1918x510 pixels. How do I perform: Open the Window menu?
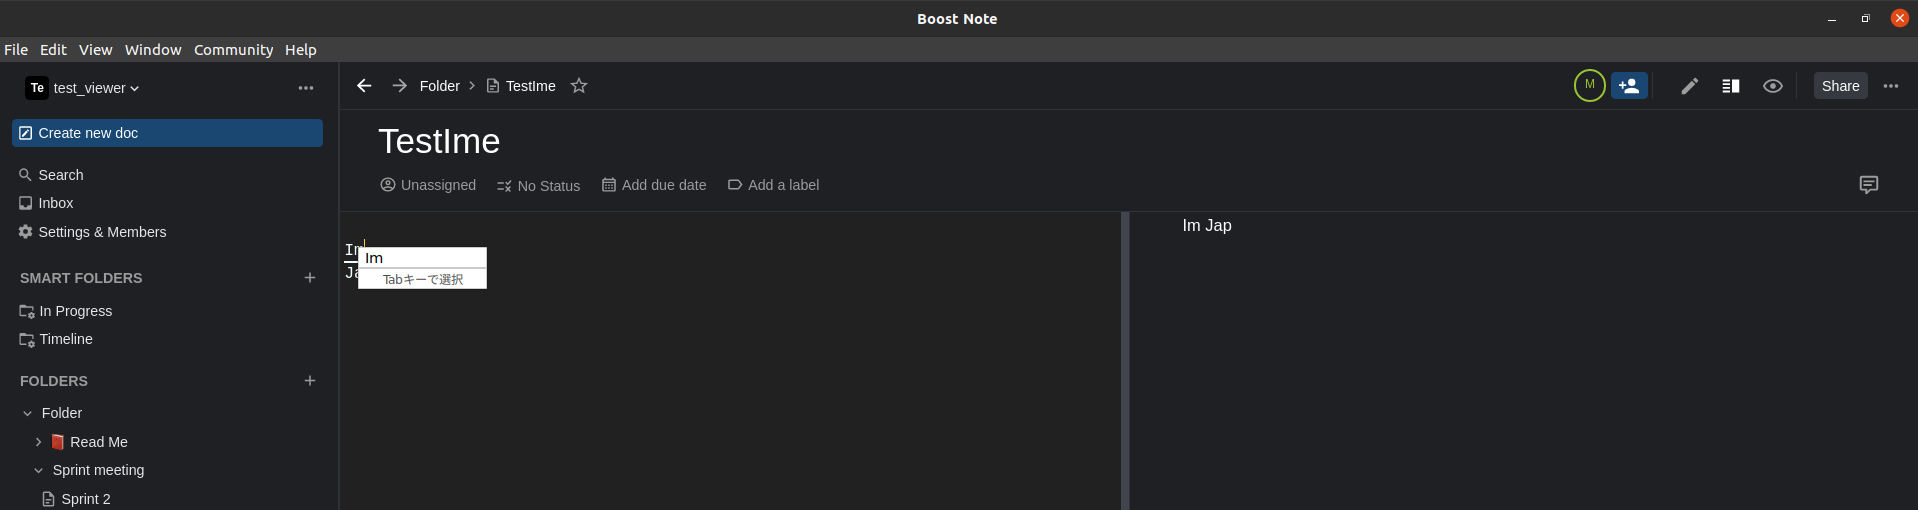pos(153,50)
